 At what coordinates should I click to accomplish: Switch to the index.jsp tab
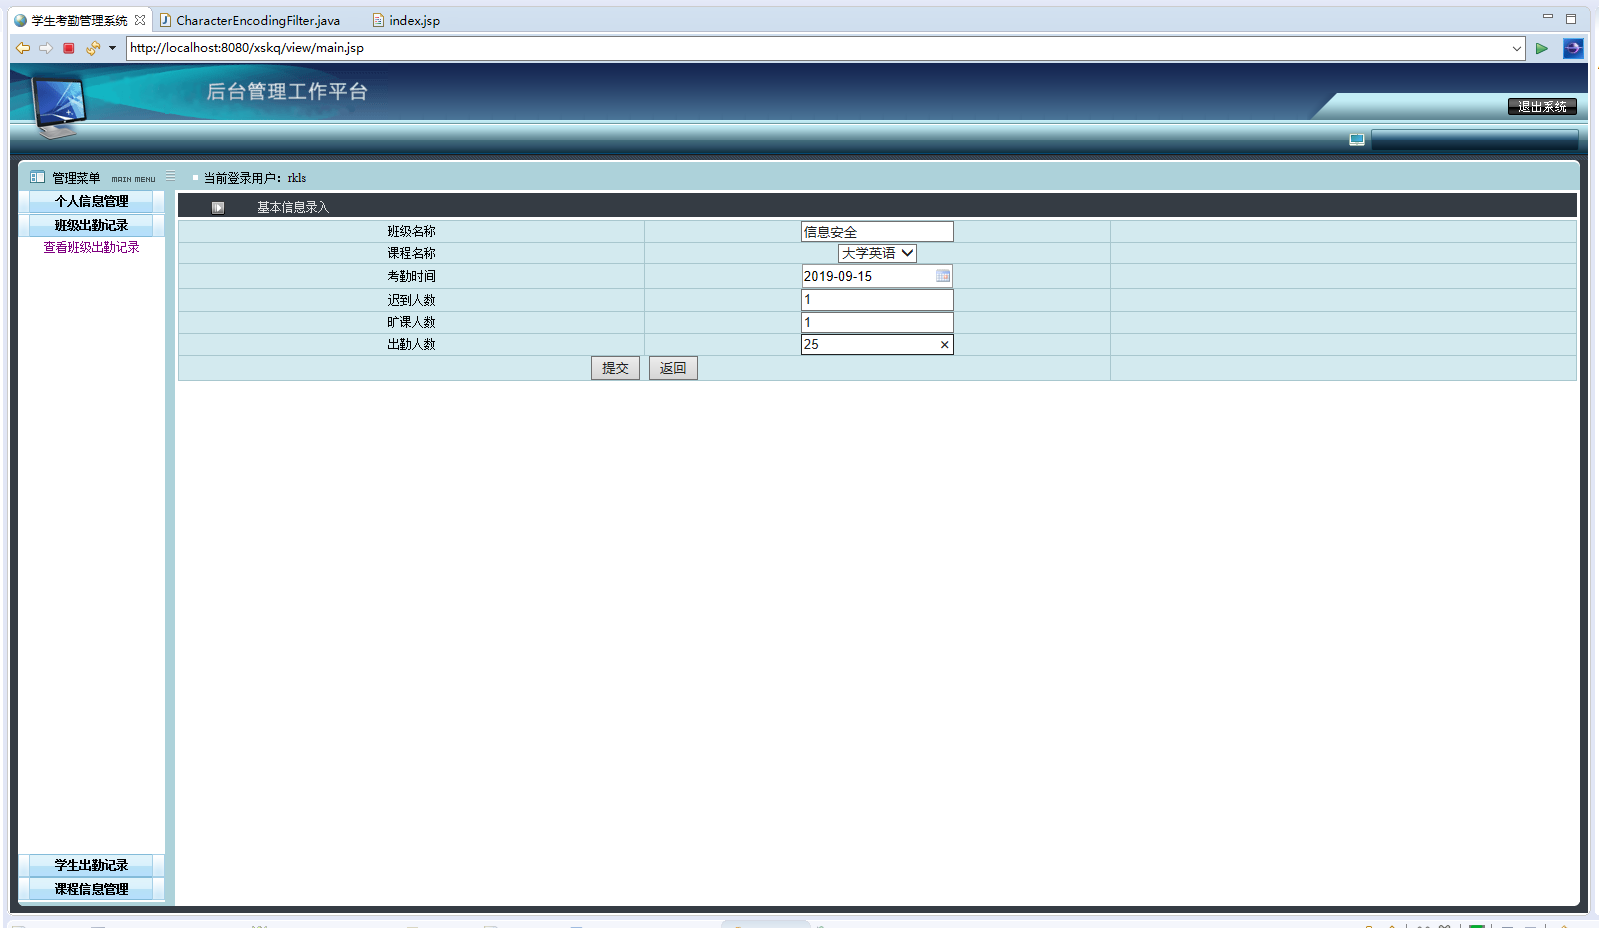point(406,20)
